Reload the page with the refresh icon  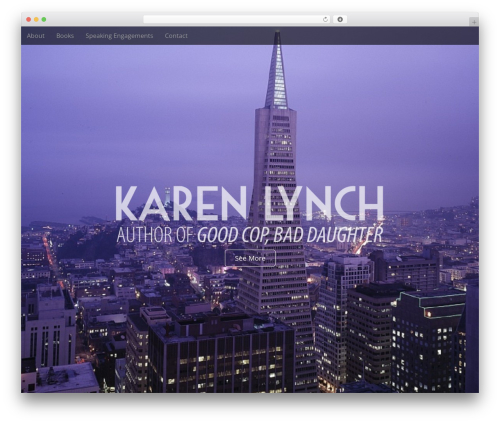325,20
